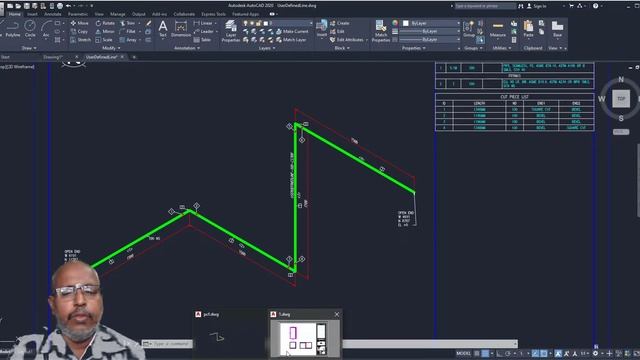Toggle grid display in status bar
The width and height of the screenshot is (640, 360).
coord(477,353)
